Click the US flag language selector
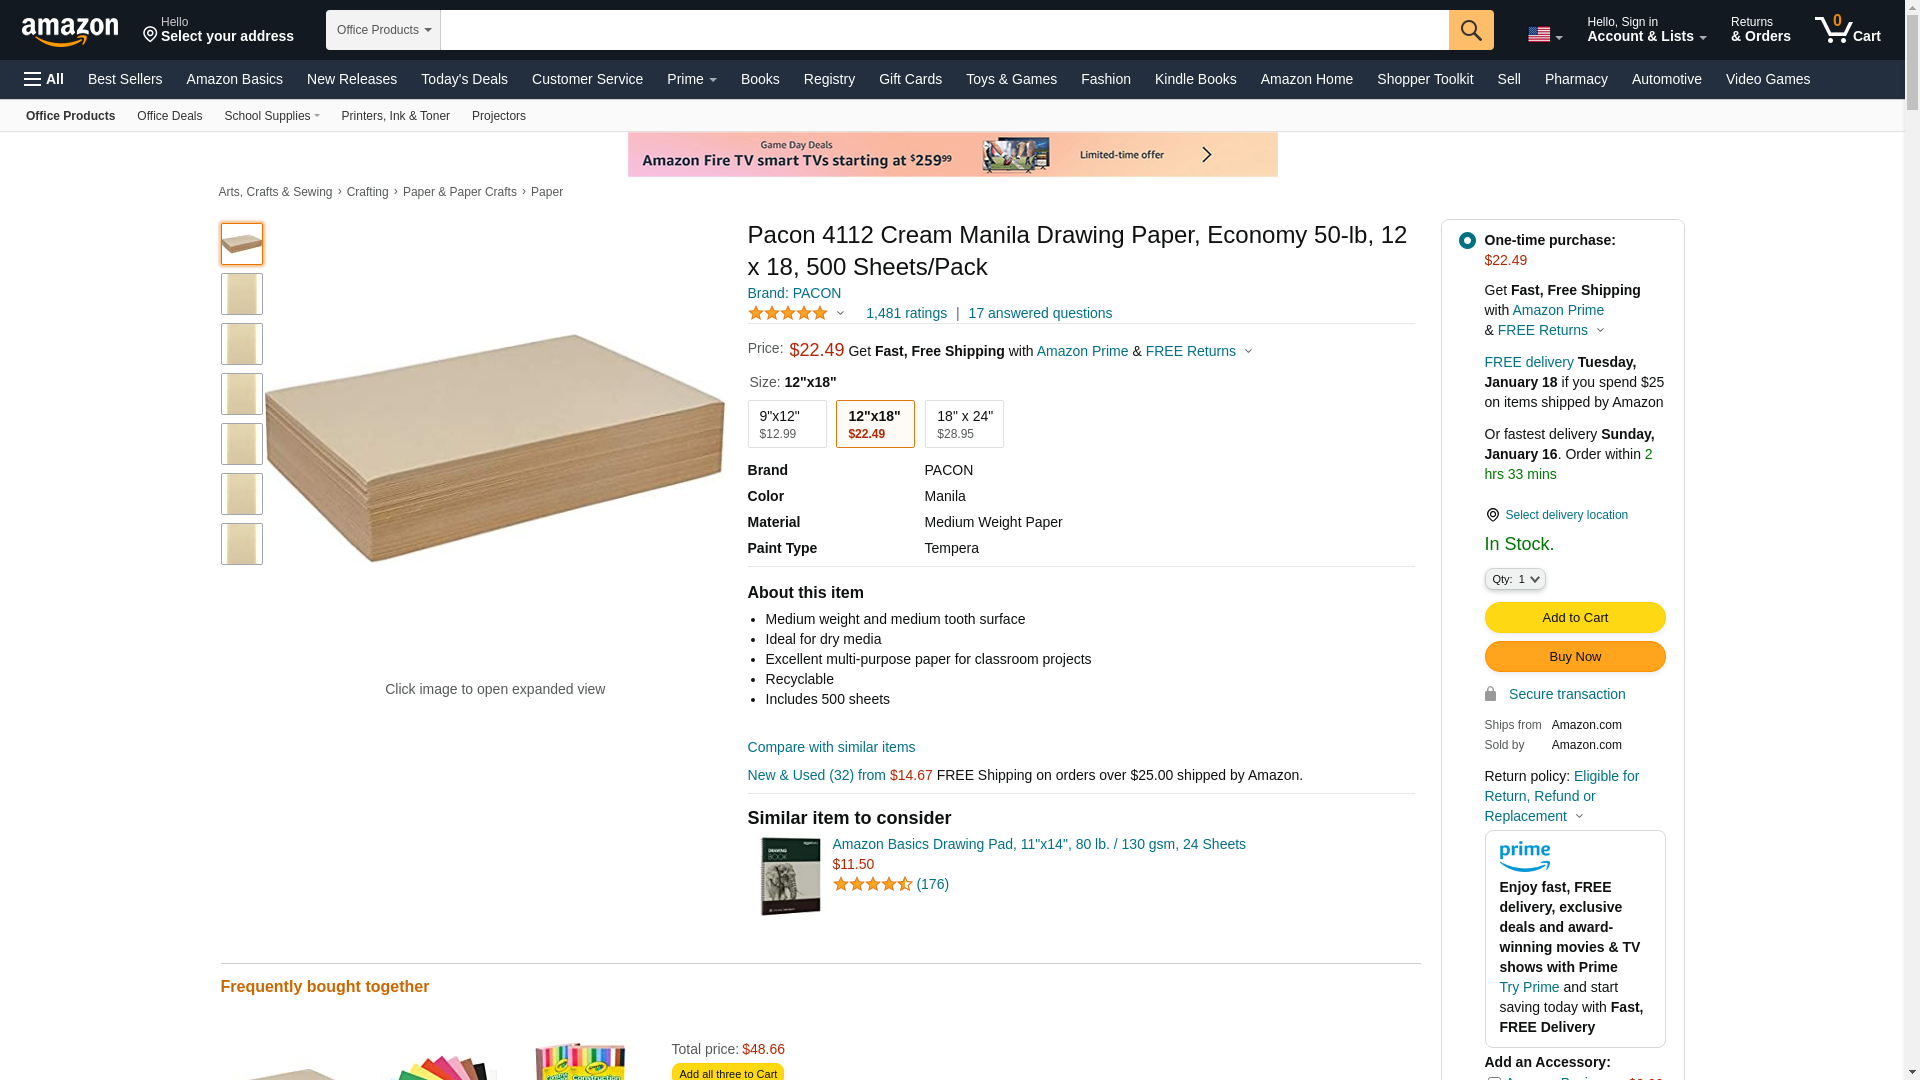This screenshot has width=1920, height=1080. click(x=1544, y=35)
